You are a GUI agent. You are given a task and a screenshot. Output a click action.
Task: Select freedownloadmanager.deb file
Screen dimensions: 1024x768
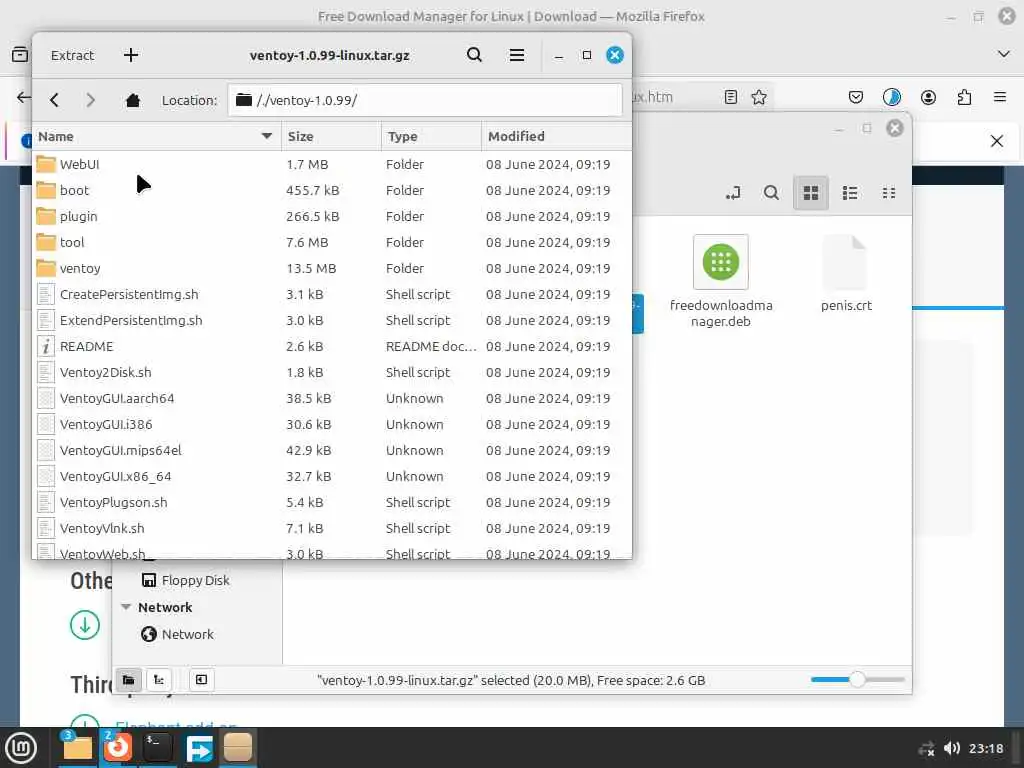(721, 281)
